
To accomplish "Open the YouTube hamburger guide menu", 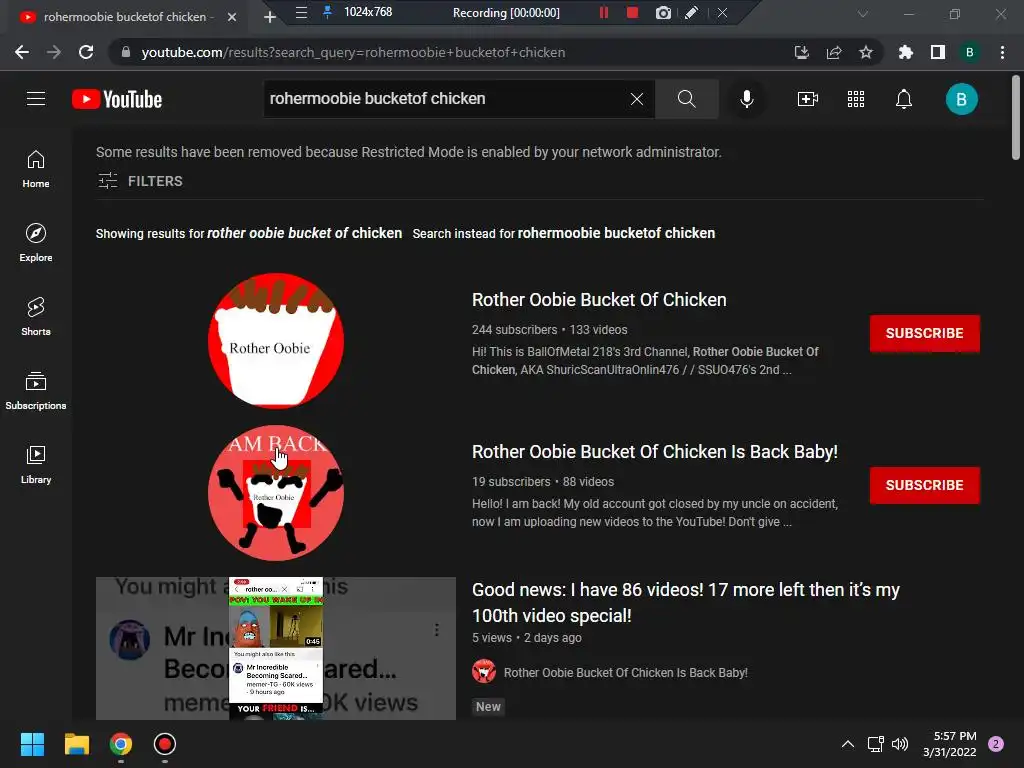I will (36, 99).
